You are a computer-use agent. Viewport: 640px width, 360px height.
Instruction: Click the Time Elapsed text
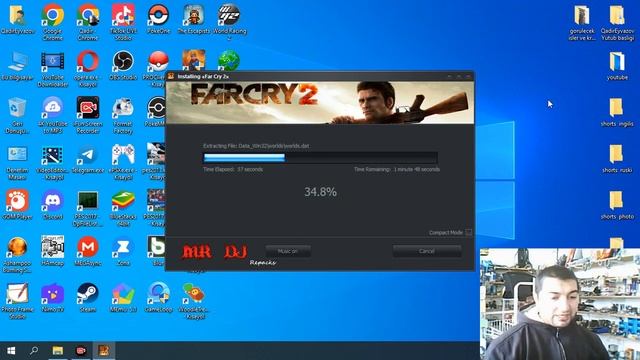(x=233, y=169)
